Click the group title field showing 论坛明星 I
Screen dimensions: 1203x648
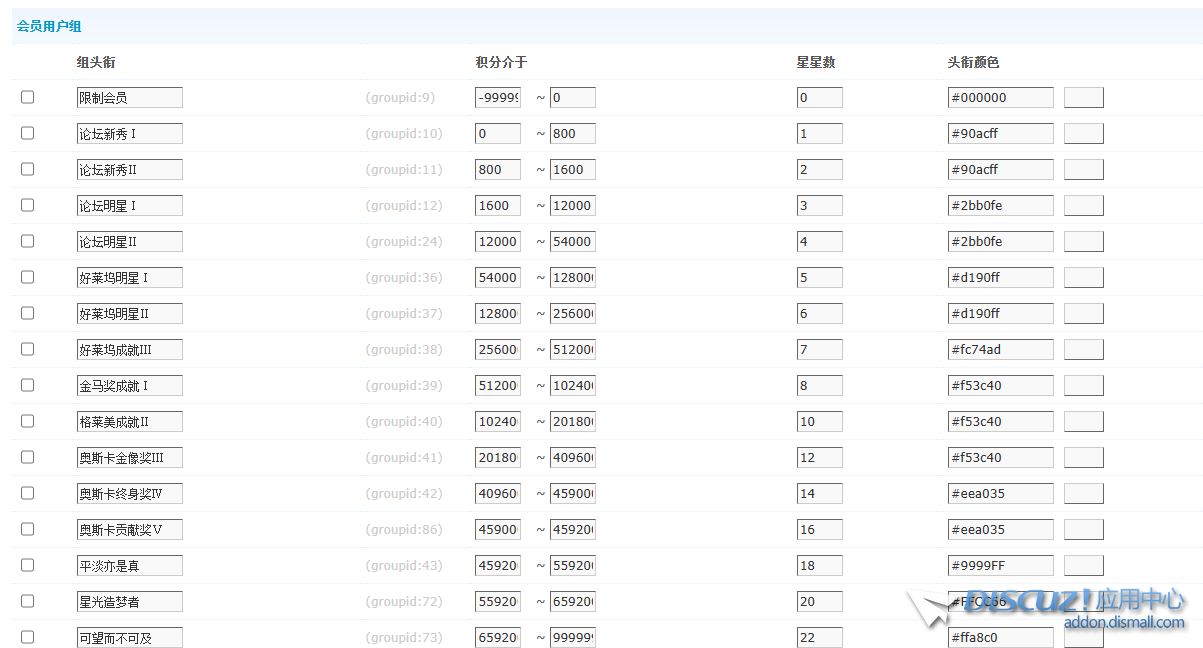point(130,205)
